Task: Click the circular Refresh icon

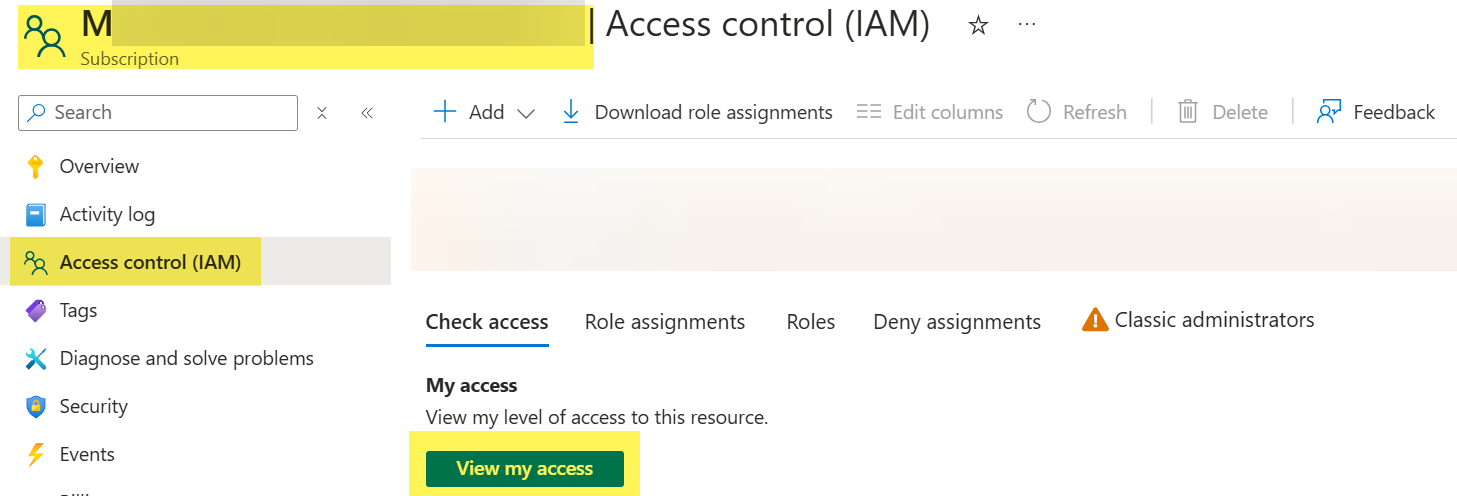Action: coord(1039,112)
